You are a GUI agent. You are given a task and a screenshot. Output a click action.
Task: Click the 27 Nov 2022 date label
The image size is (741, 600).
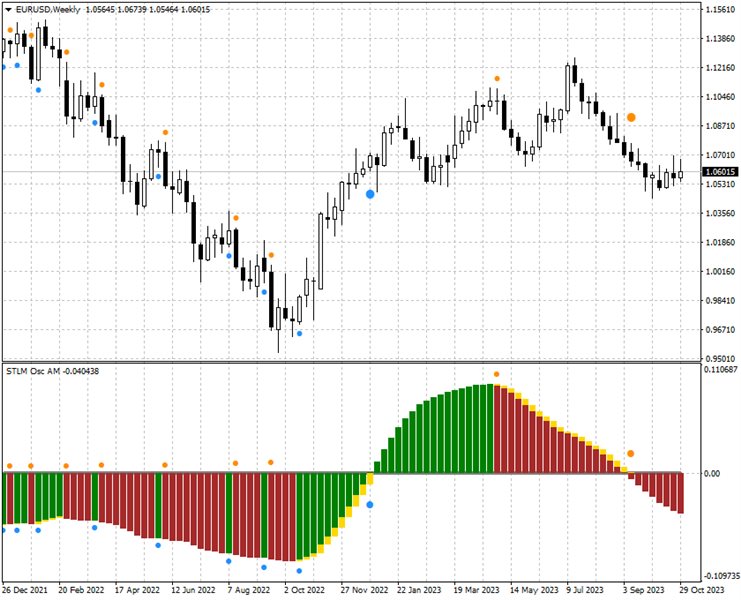[364, 590]
